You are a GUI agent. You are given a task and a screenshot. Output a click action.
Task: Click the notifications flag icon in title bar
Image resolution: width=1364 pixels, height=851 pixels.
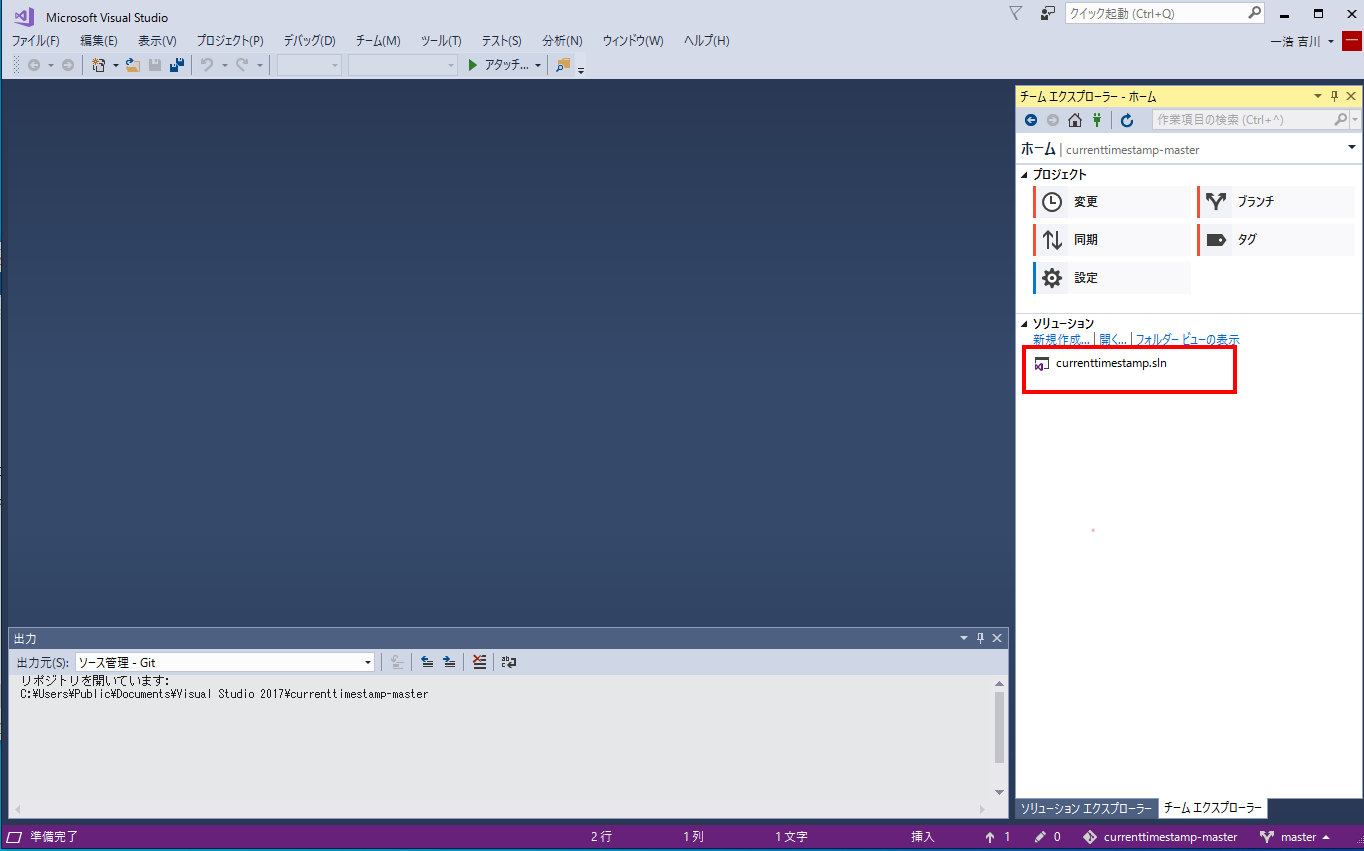pyautogui.click(x=1015, y=14)
